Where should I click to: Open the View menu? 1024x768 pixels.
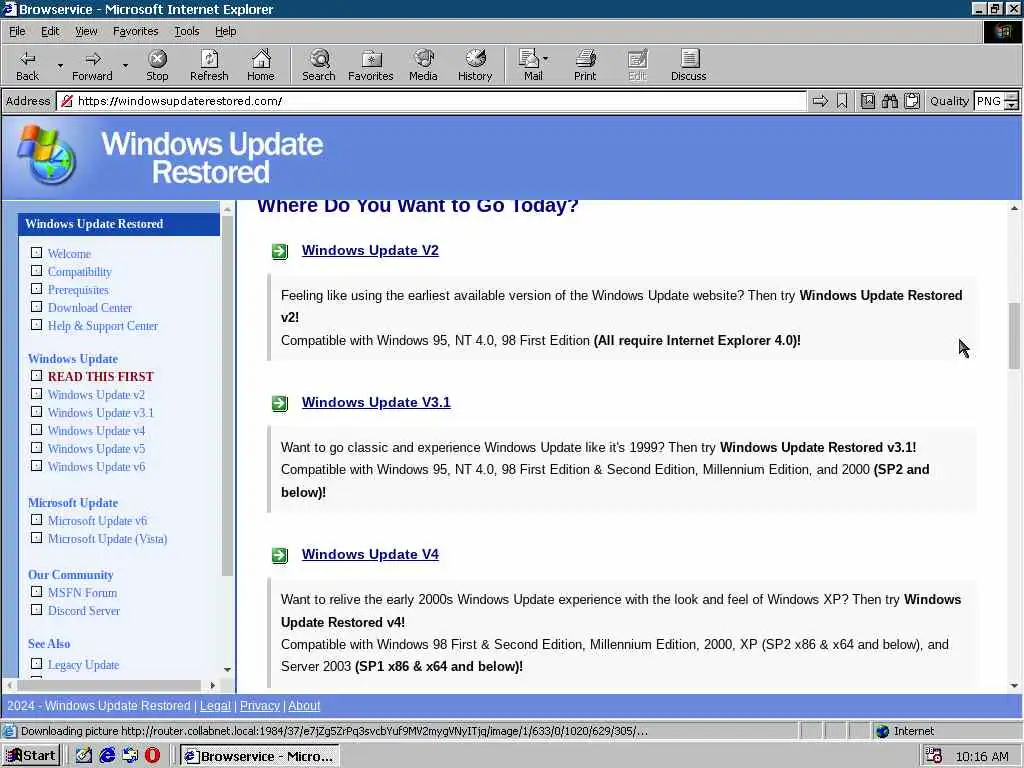(86, 31)
